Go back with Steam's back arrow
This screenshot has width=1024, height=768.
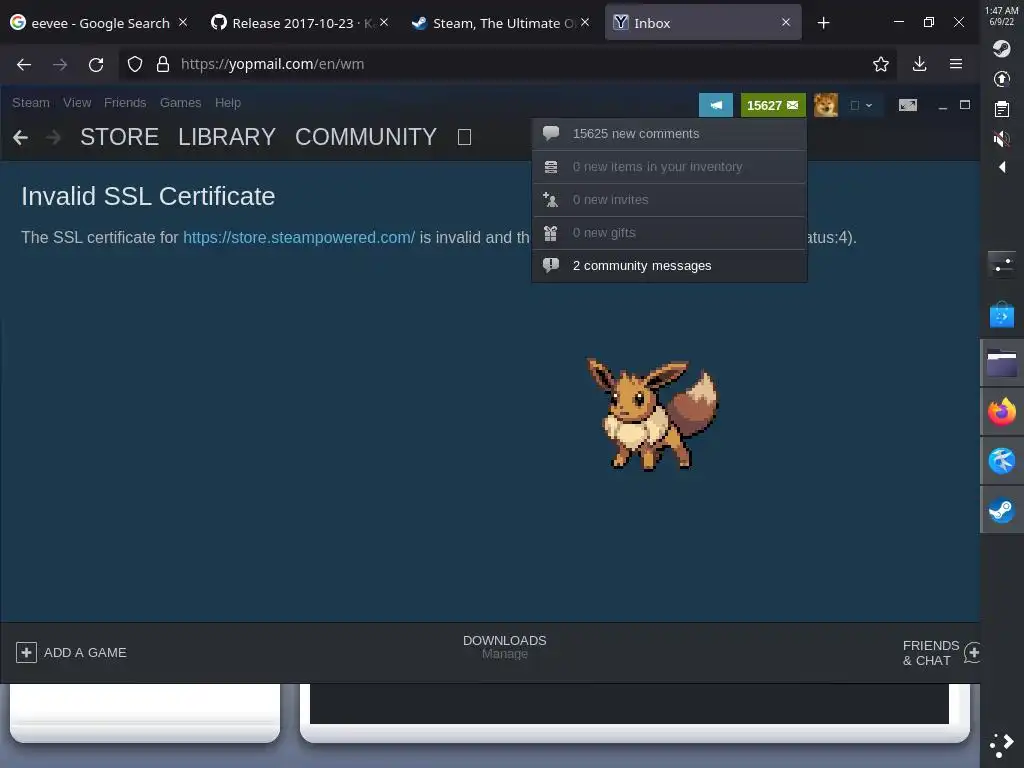(x=20, y=137)
